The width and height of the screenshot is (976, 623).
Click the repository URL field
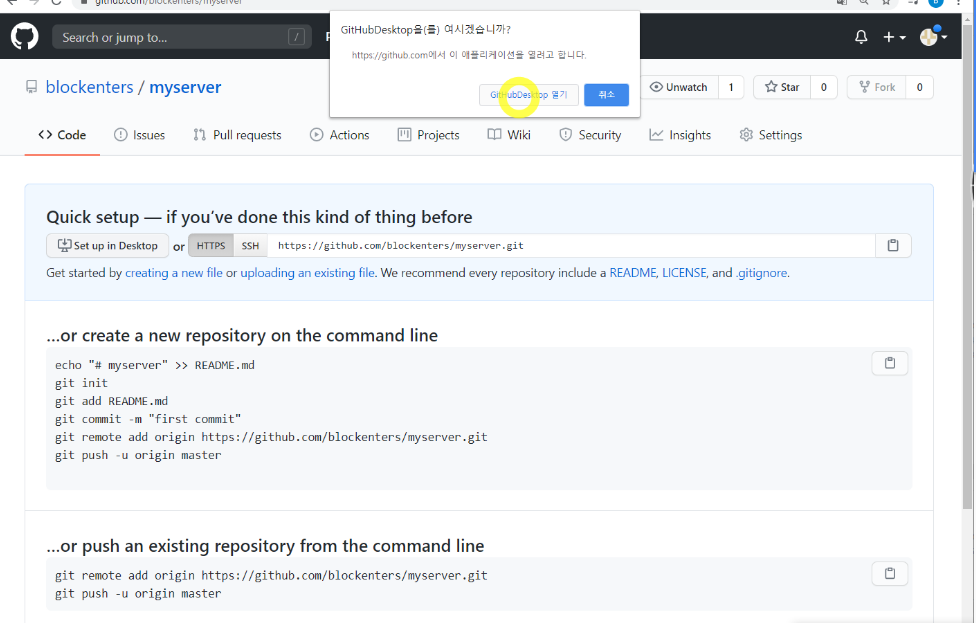click(571, 245)
